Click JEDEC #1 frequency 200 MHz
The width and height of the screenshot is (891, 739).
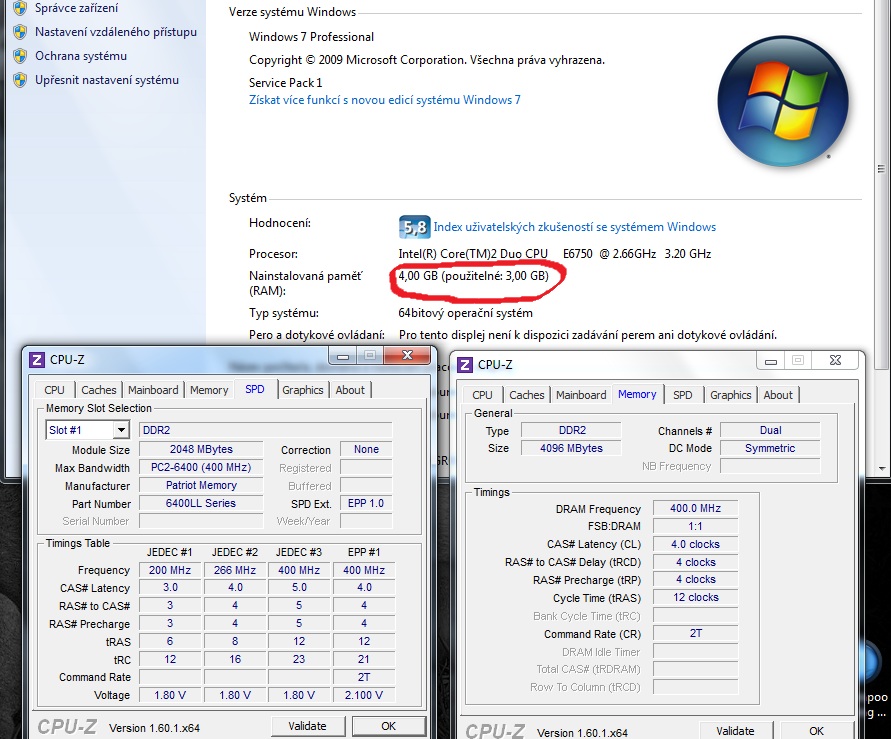[x=170, y=570]
